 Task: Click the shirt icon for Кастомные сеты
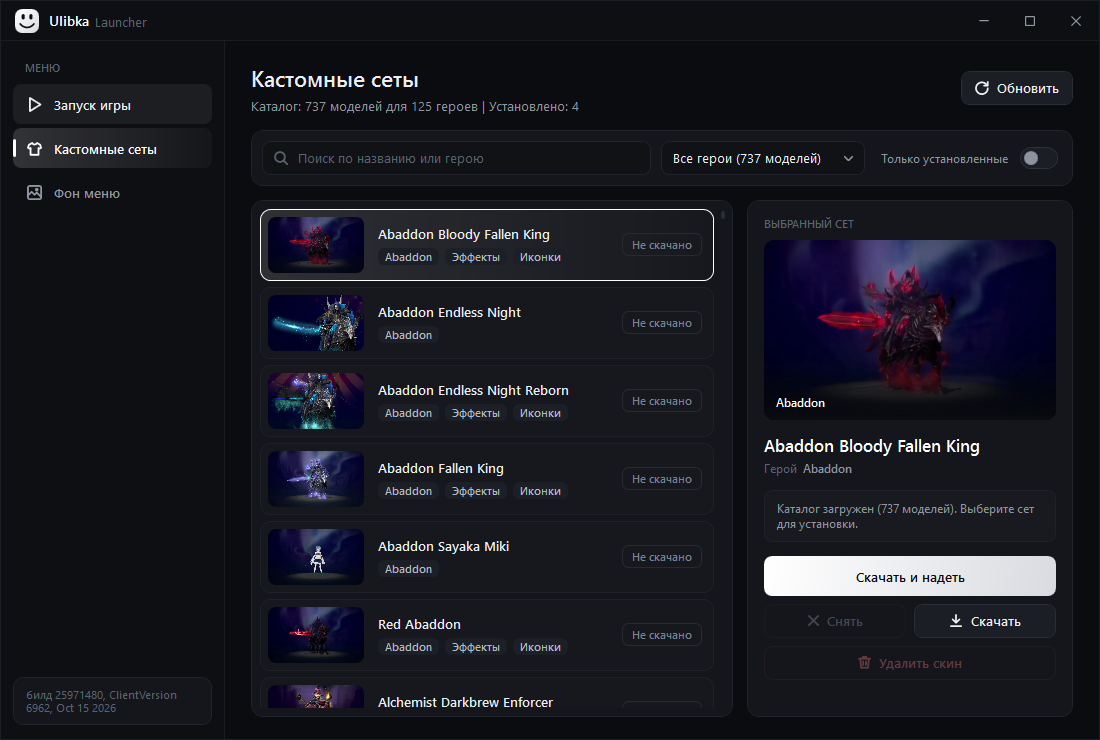pyautogui.click(x=34, y=149)
